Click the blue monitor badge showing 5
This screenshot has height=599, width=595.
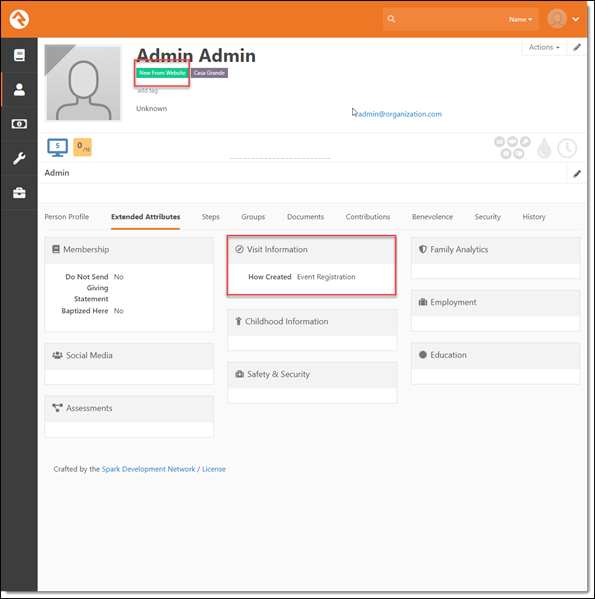point(57,147)
